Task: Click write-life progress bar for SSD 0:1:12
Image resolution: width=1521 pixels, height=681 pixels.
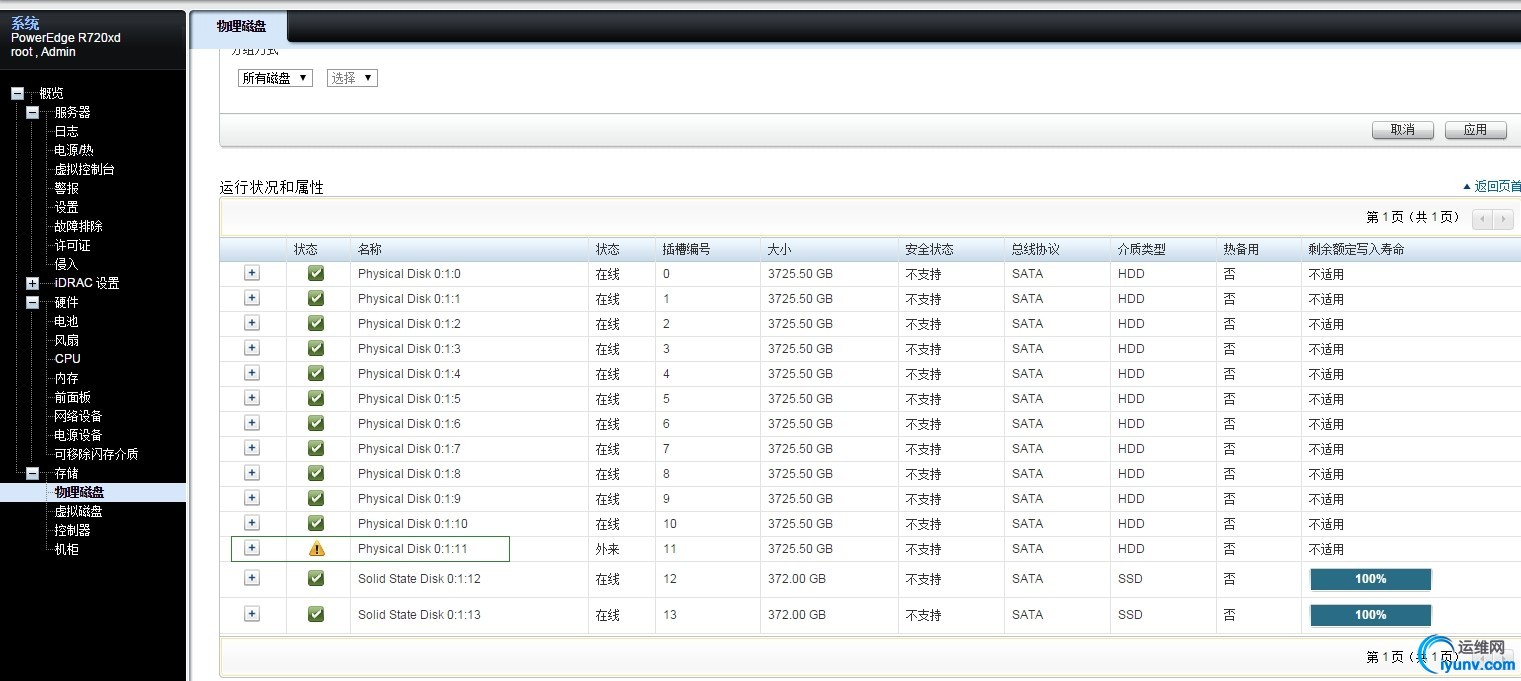Action: tap(1371, 579)
